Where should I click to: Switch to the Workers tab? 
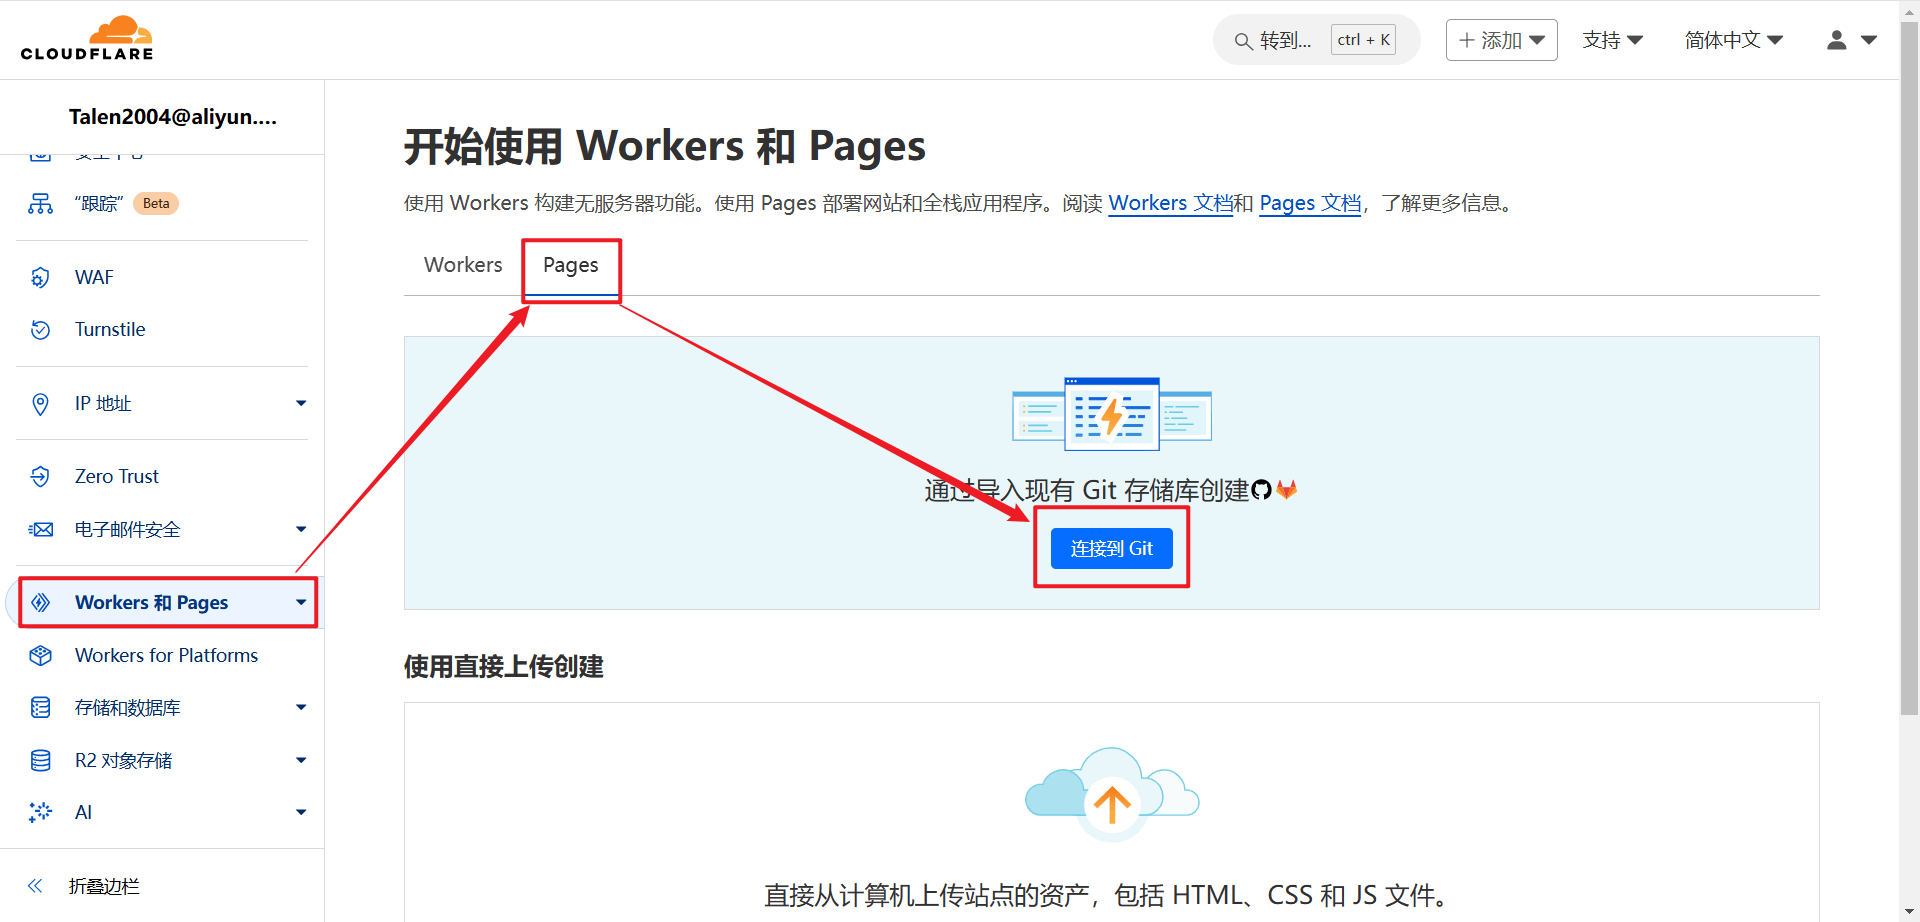pos(463,265)
